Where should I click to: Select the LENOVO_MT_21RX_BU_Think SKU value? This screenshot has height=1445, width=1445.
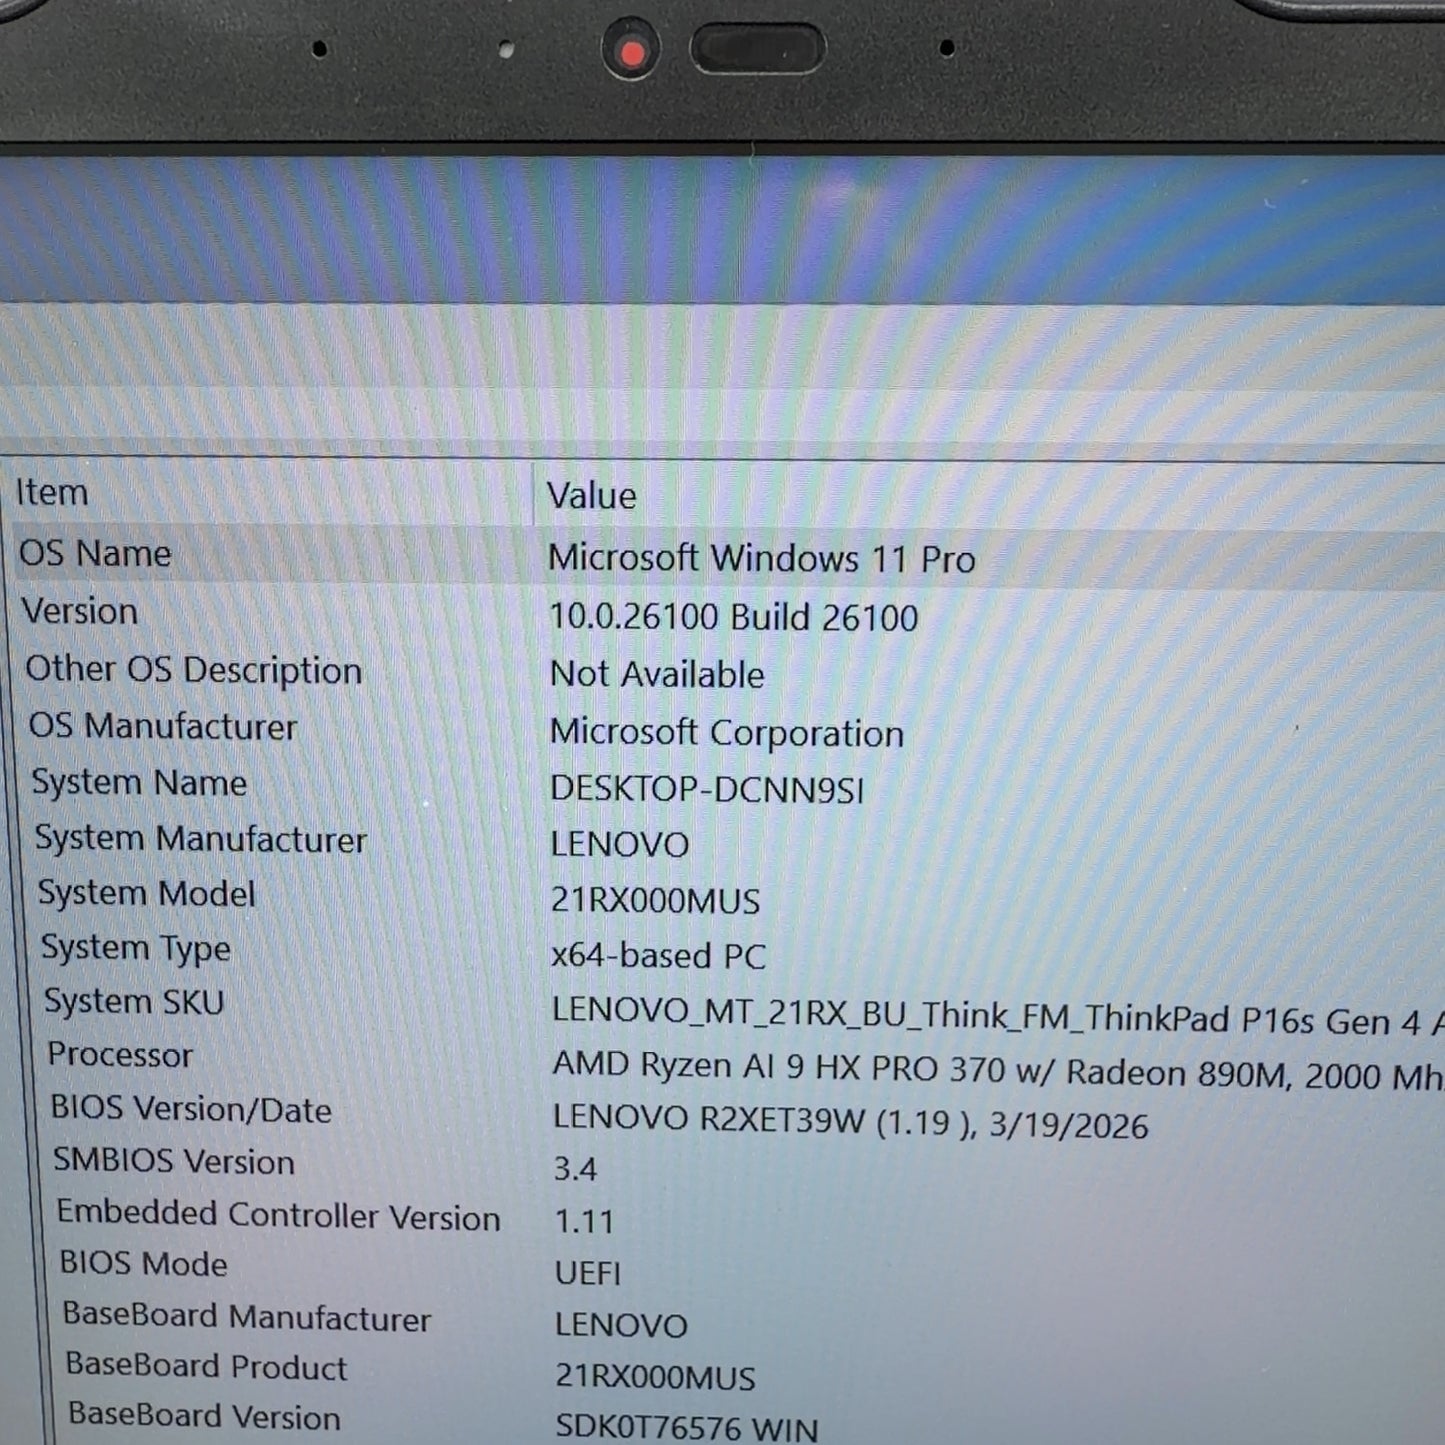(x=997, y=1018)
